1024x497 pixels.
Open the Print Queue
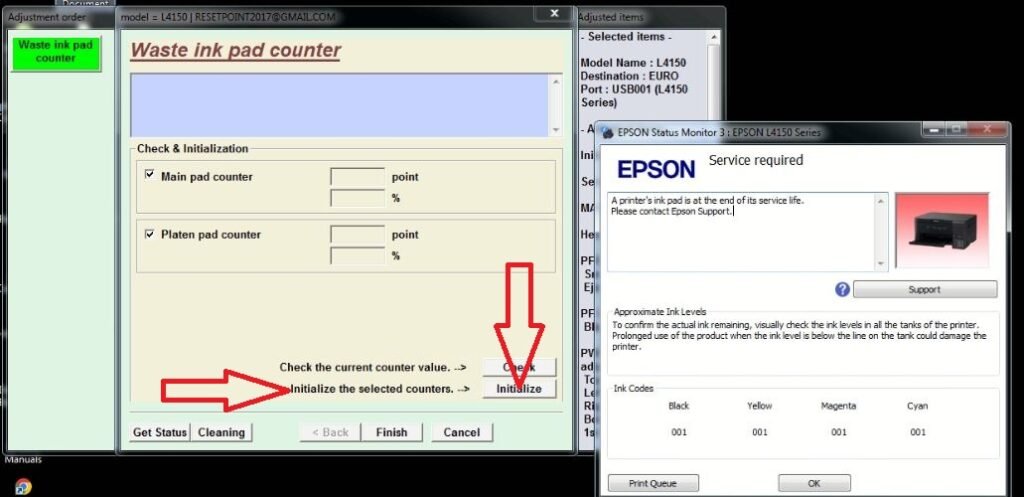(653, 483)
